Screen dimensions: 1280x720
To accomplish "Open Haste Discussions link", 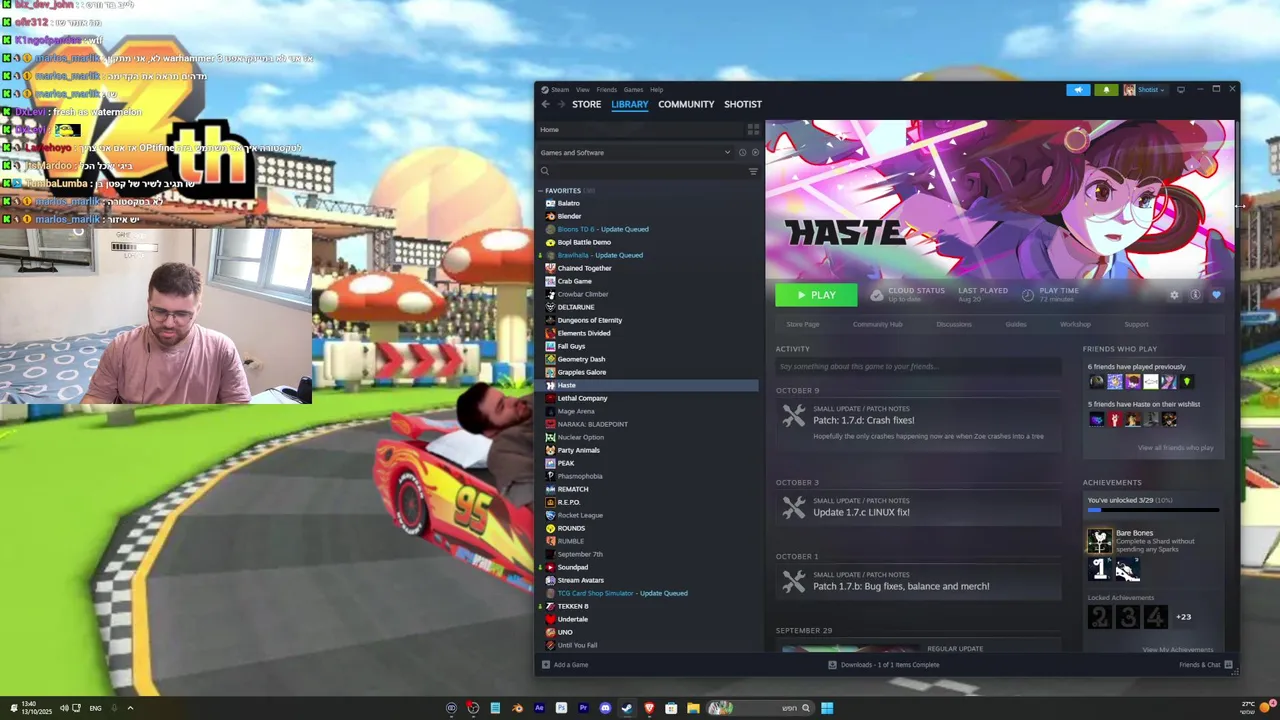I will click(954, 324).
